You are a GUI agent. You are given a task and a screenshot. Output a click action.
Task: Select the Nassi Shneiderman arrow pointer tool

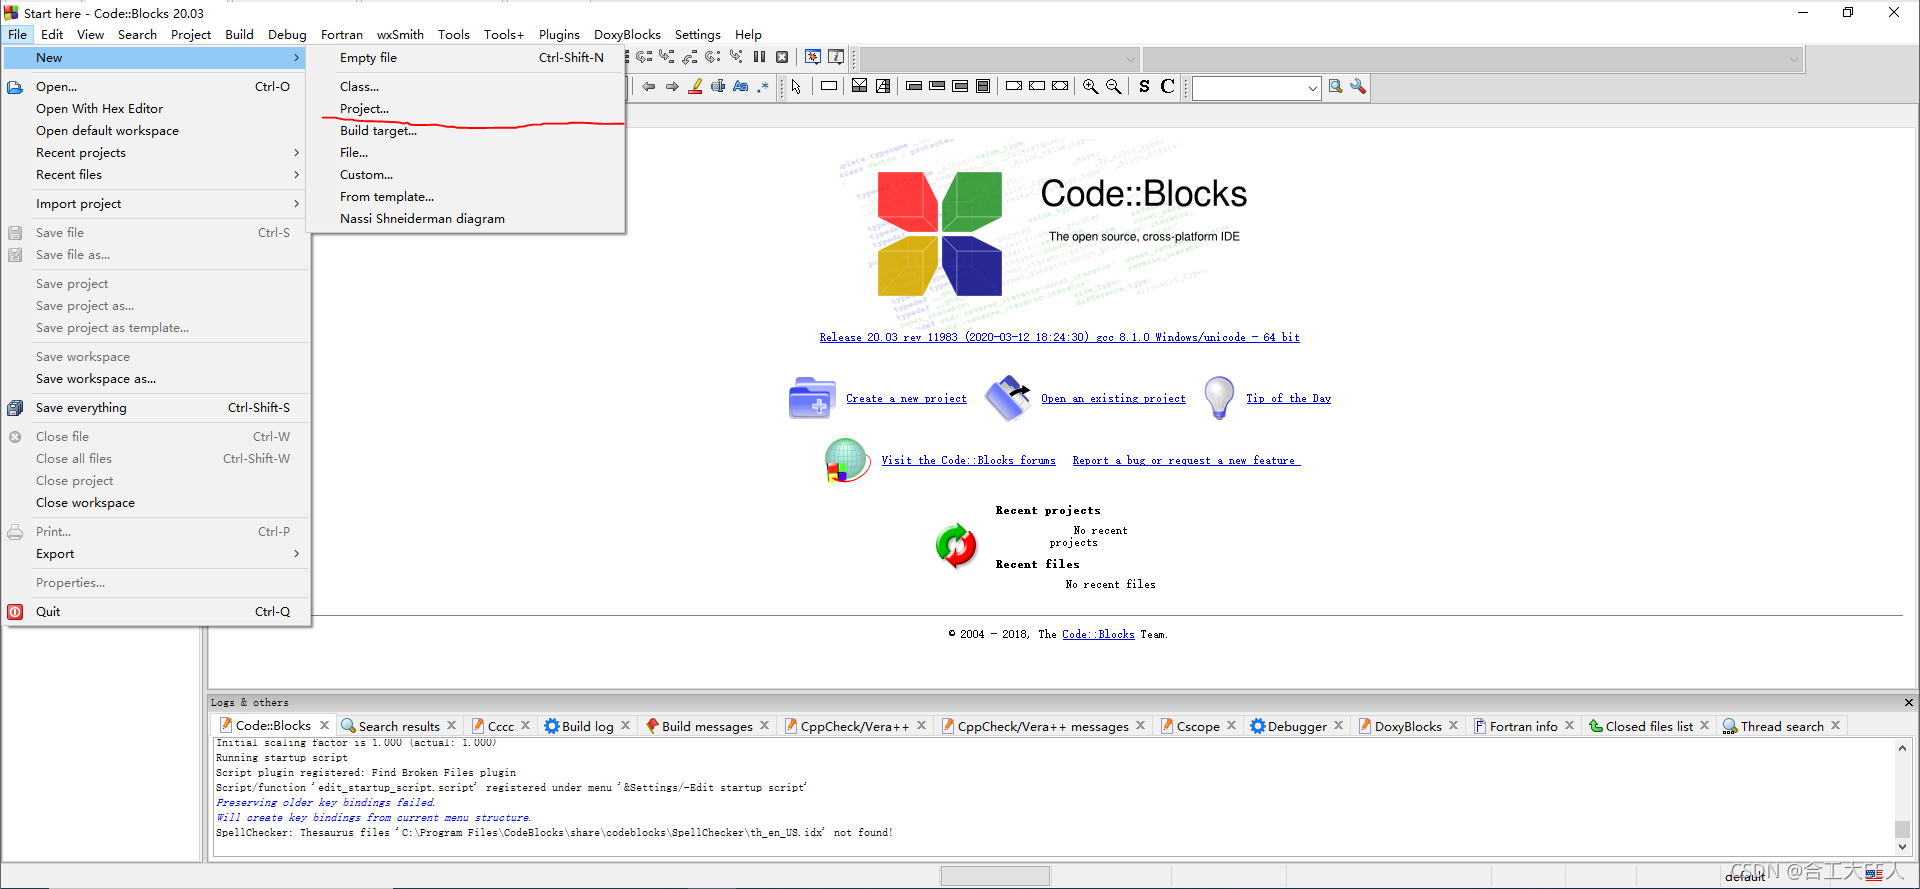coord(796,87)
